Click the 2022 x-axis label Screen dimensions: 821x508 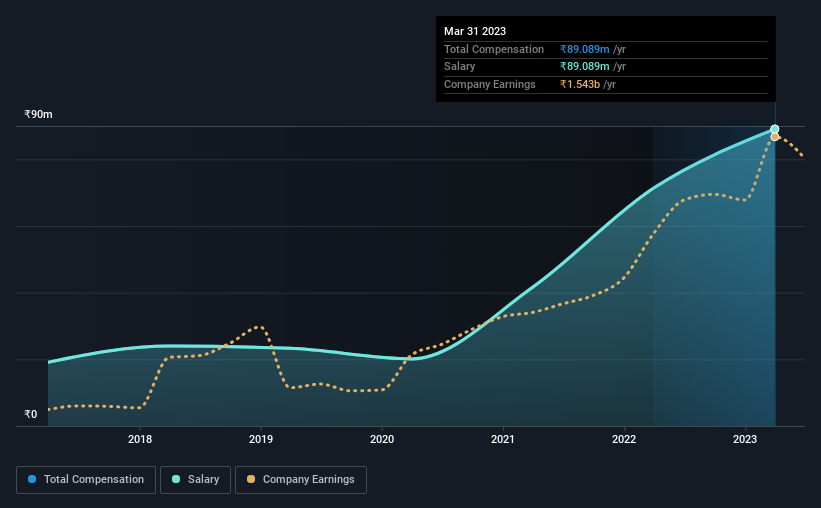pyautogui.click(x=624, y=439)
